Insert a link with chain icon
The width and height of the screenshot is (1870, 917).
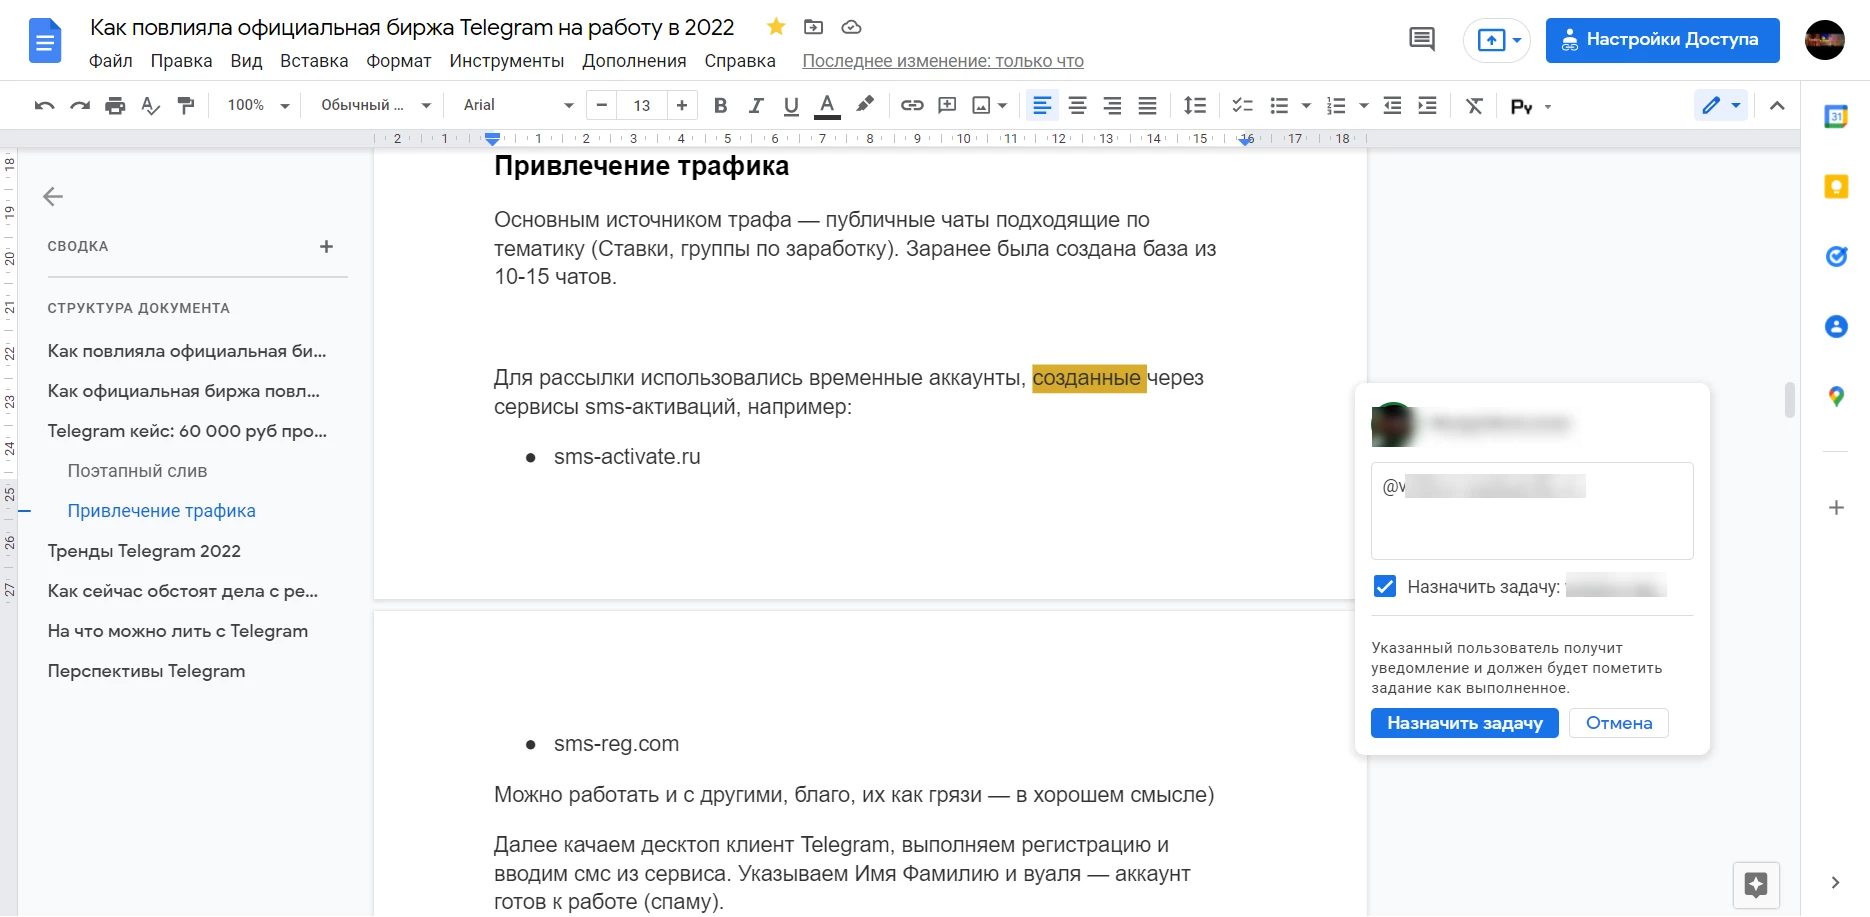pyautogui.click(x=912, y=106)
